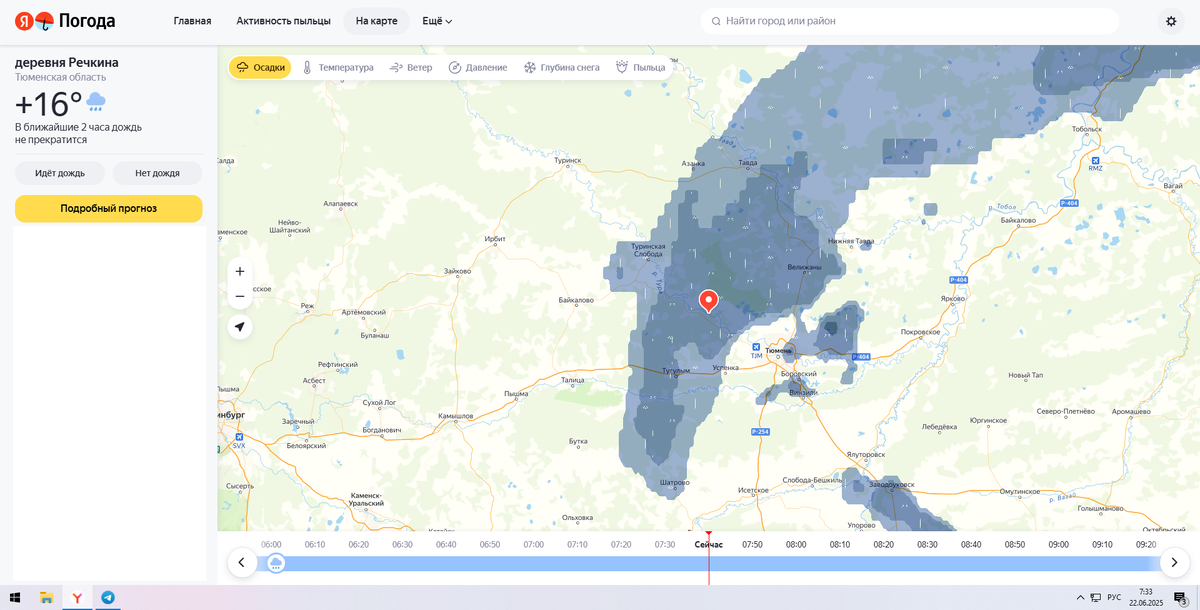
Task: Switch map to Ветер layer
Action: click(411, 67)
